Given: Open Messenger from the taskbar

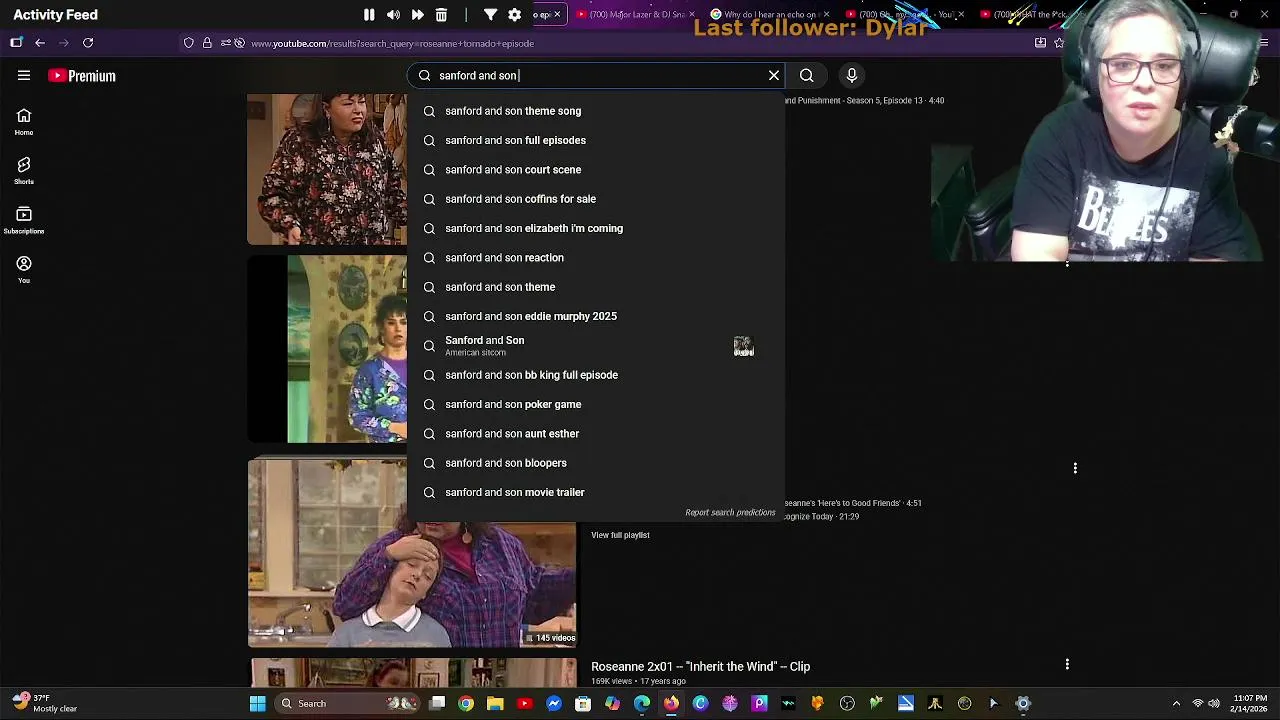Looking at the screenshot, I should point(554,703).
